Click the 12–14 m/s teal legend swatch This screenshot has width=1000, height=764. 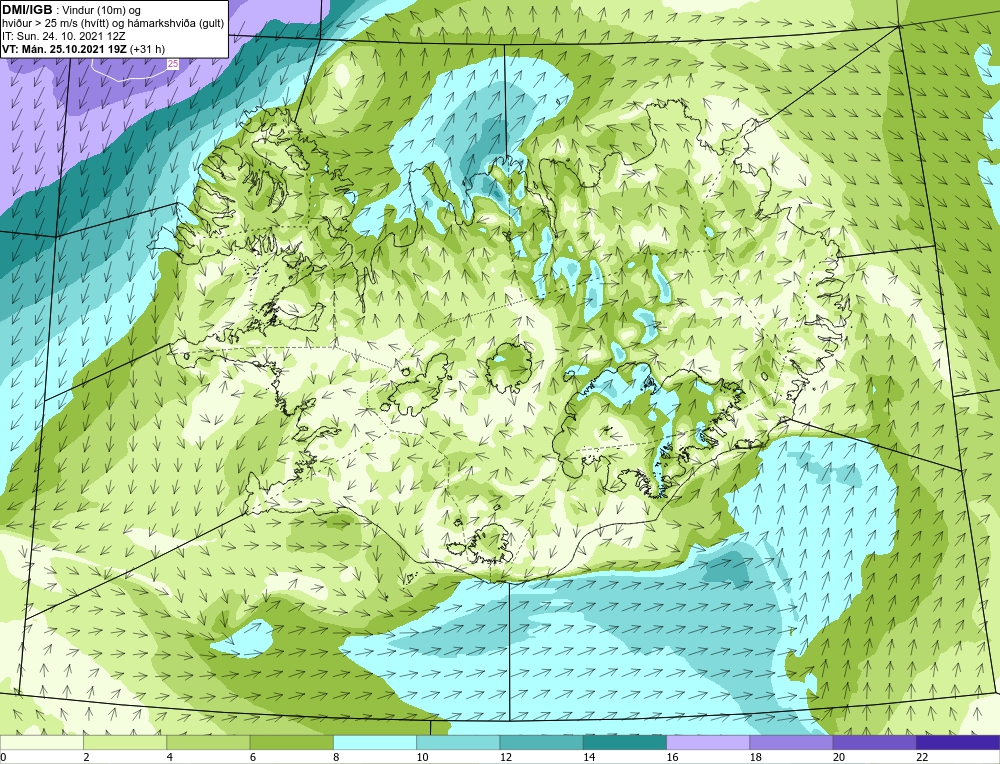[541, 743]
